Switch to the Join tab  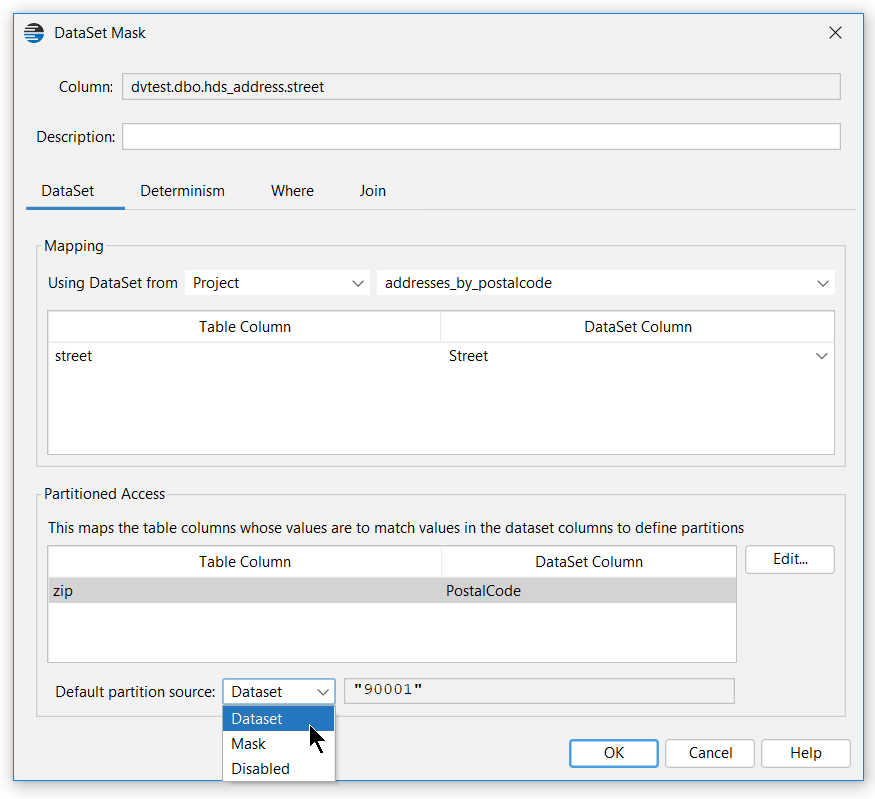click(x=372, y=191)
